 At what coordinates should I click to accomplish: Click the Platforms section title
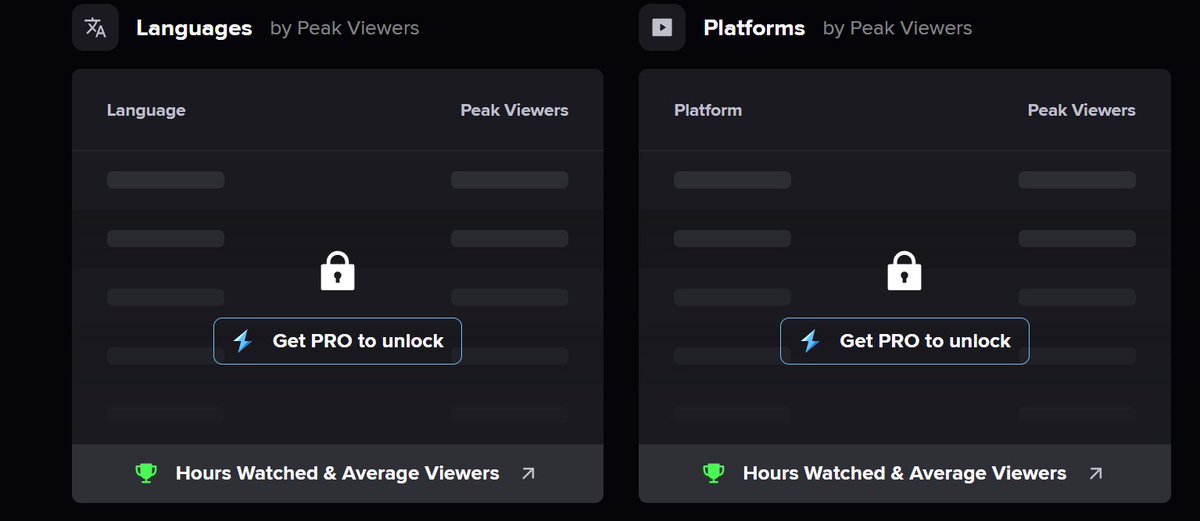[x=754, y=28]
